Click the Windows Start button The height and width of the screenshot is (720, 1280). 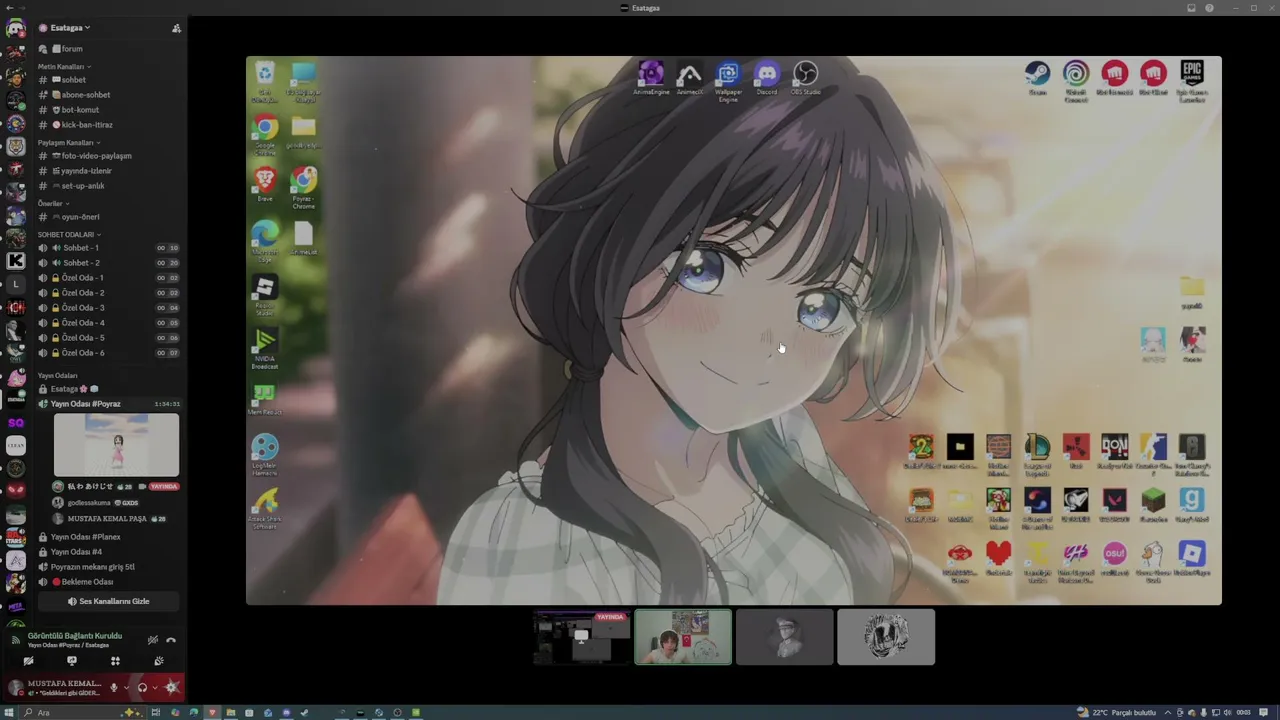pyautogui.click(x=10, y=712)
